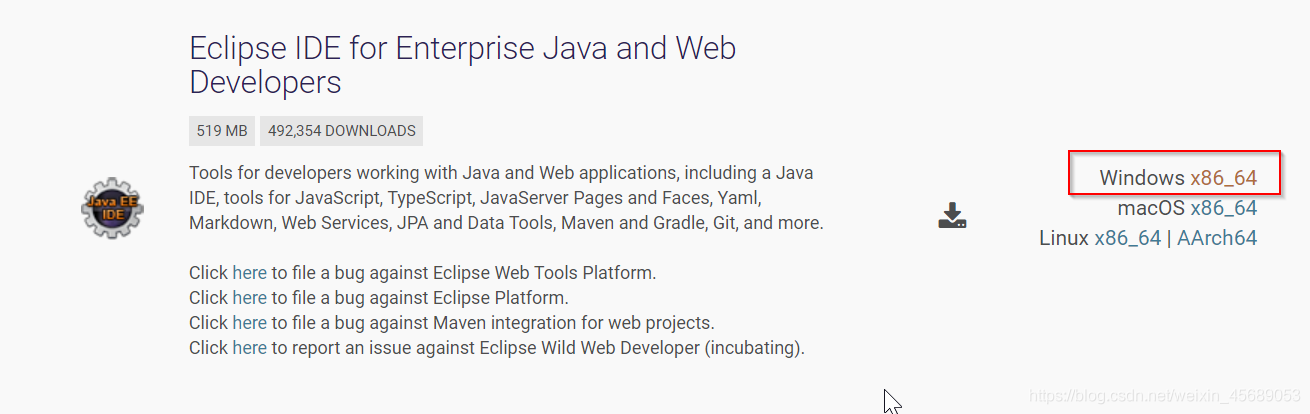Open 'here' link for Wild Web Developer issue
The width and height of the screenshot is (1310, 414).
(x=249, y=348)
